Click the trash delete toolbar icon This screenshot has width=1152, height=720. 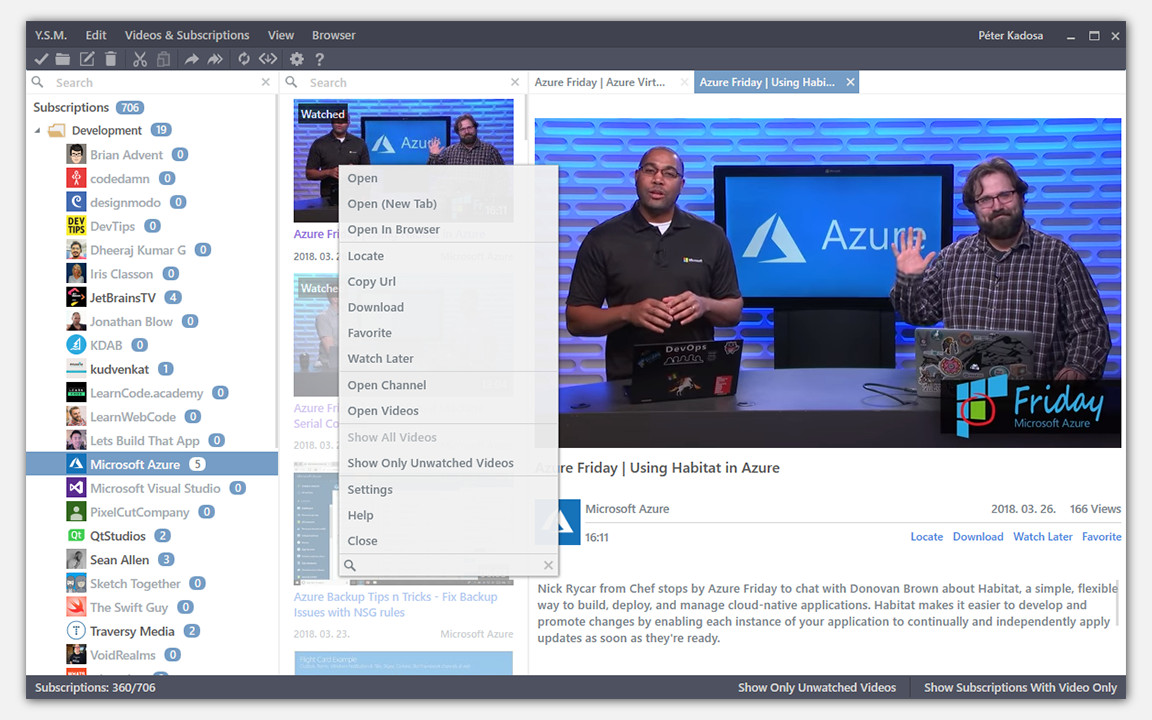[x=110, y=59]
